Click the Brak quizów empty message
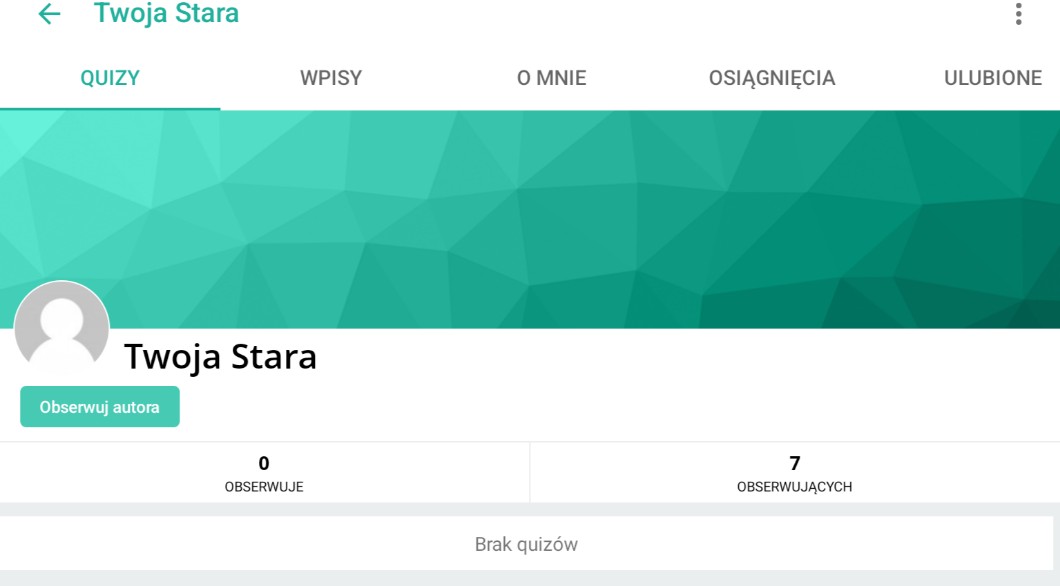 click(526, 545)
